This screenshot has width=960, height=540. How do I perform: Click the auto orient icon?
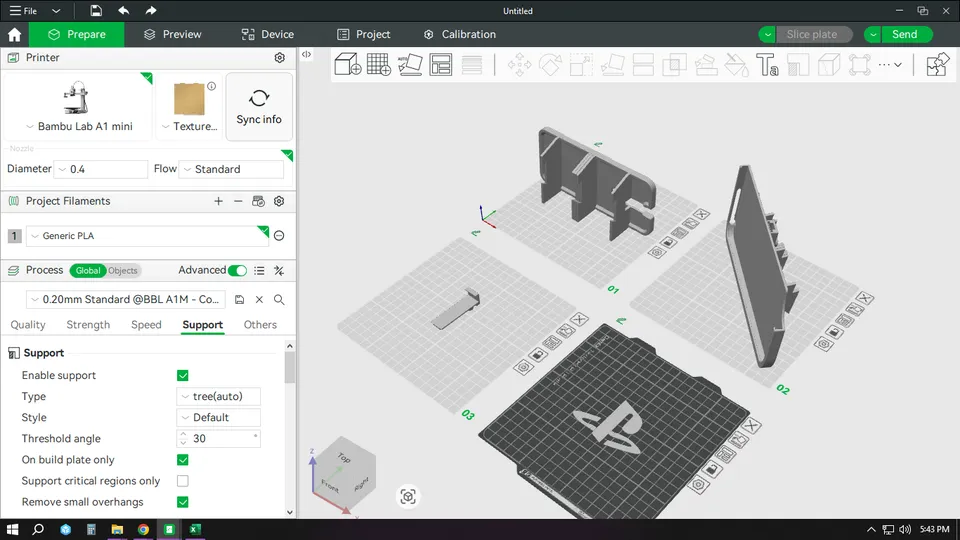(x=410, y=64)
